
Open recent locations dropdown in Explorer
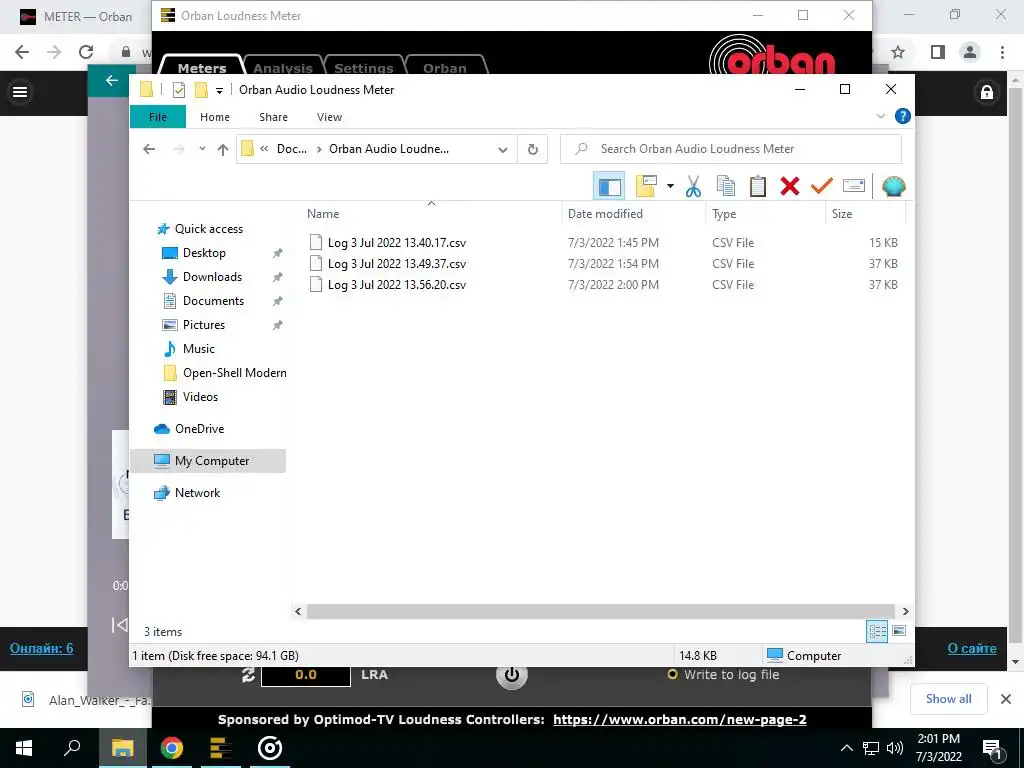tap(202, 149)
